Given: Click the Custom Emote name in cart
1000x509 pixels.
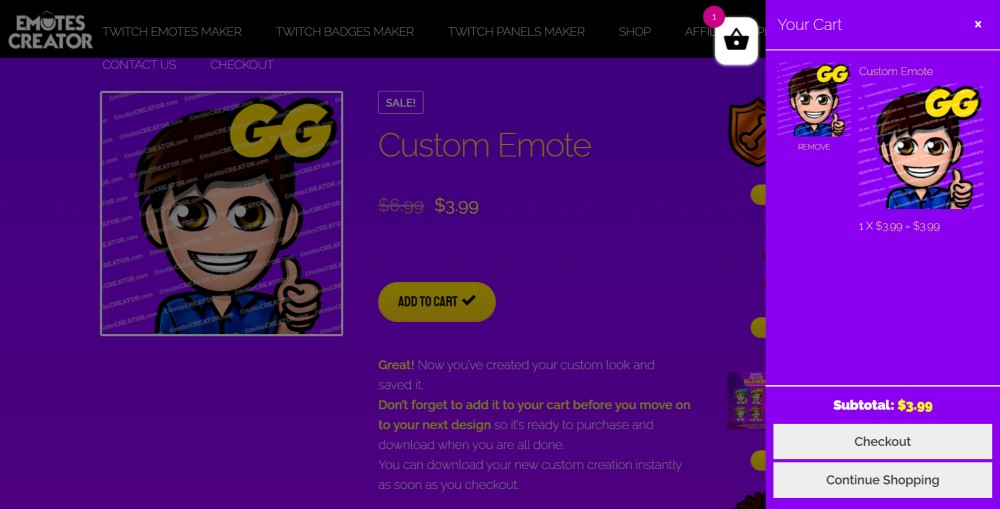Looking at the screenshot, I should (895, 71).
